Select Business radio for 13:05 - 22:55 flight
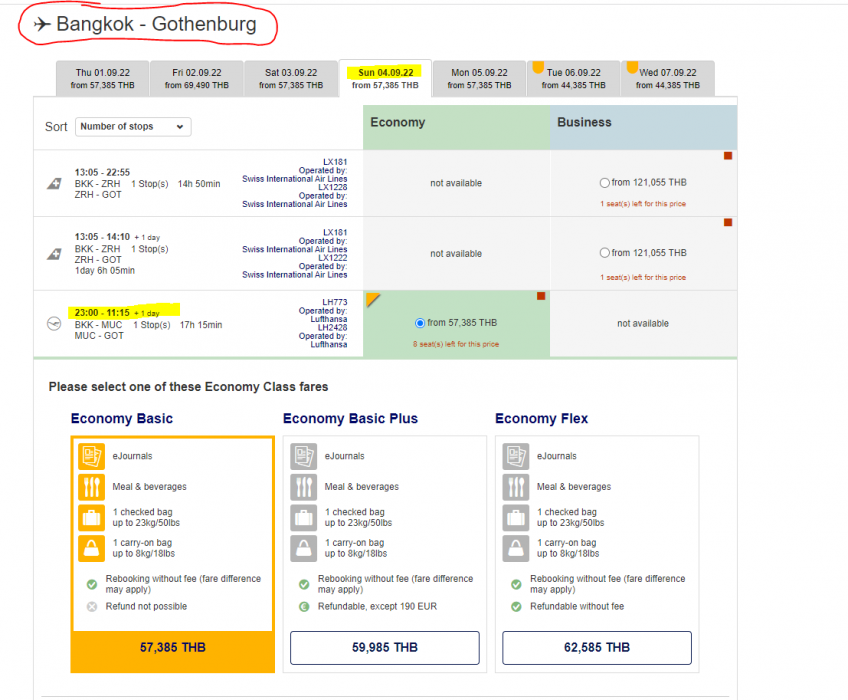The height and width of the screenshot is (700, 848). [604, 183]
